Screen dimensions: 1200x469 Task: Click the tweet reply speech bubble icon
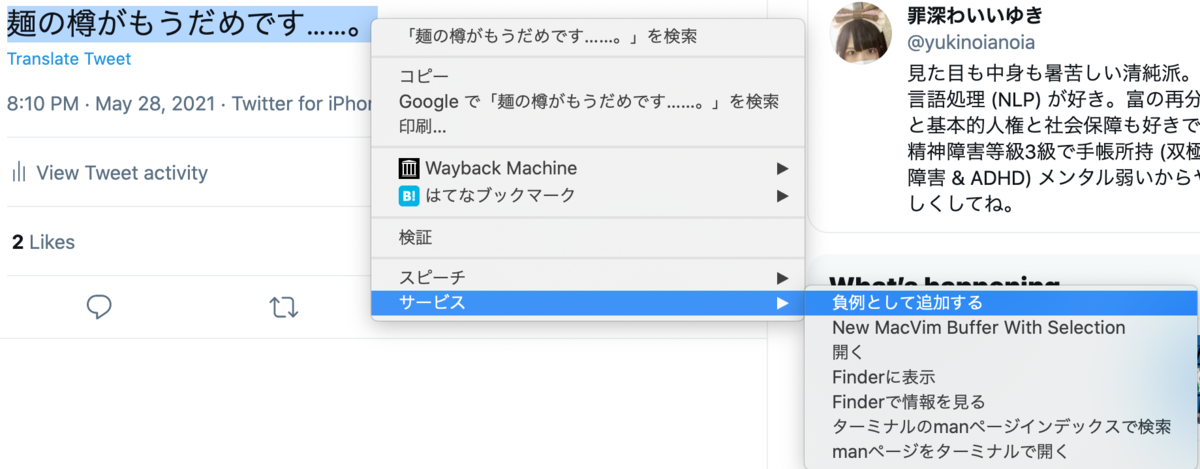[98, 306]
